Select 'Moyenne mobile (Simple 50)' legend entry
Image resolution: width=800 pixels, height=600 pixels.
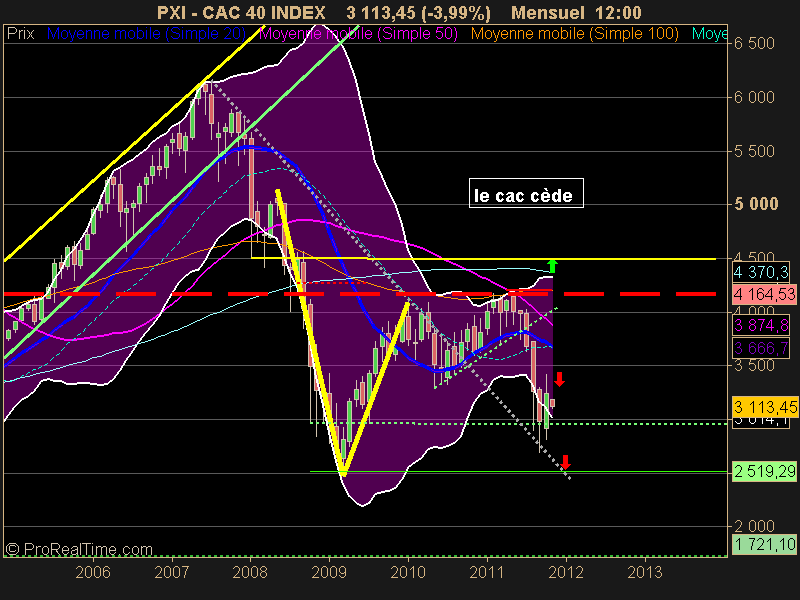tap(359, 34)
